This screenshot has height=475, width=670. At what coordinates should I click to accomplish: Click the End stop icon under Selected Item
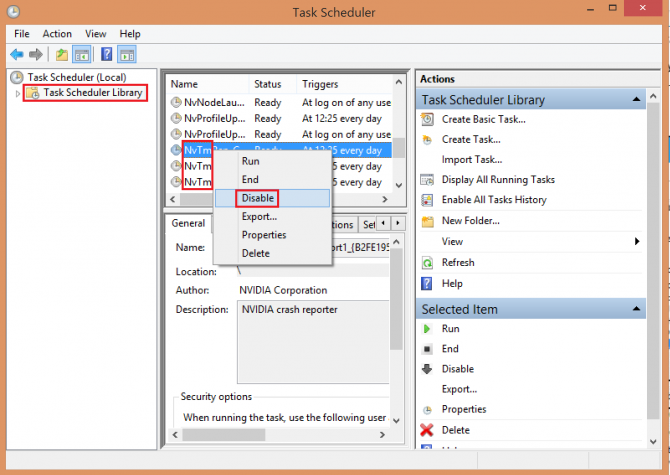(427, 349)
